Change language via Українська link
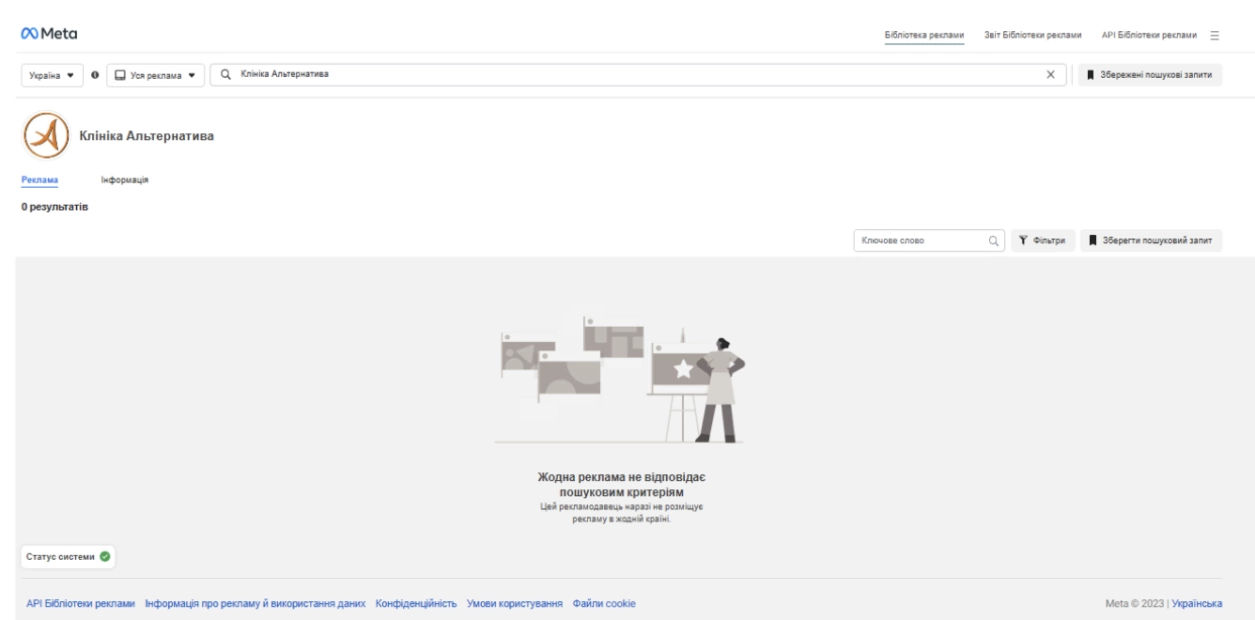Screen dimensions: 1255x620 [x=1195, y=603]
